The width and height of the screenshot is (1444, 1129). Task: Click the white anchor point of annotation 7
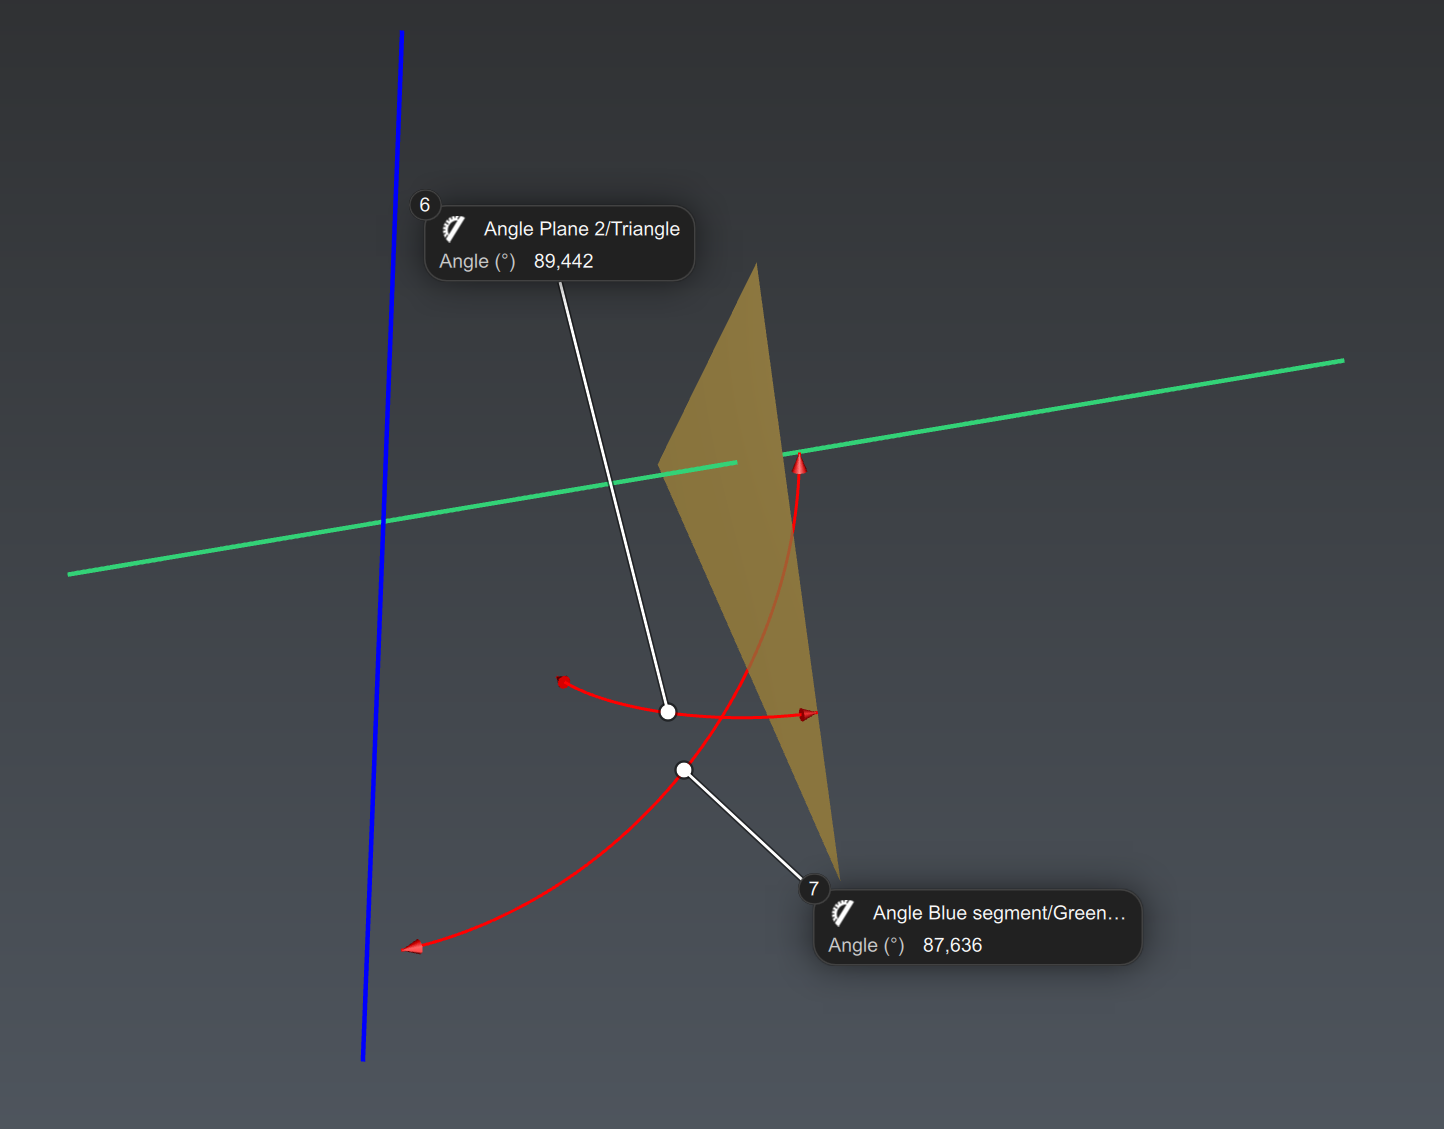click(x=684, y=770)
